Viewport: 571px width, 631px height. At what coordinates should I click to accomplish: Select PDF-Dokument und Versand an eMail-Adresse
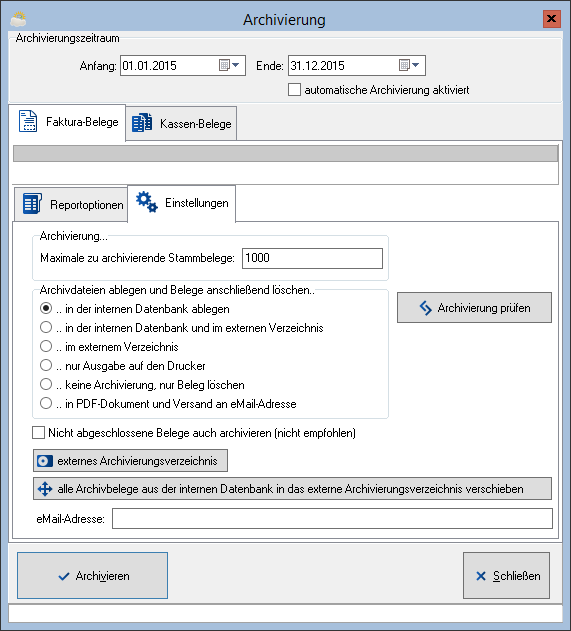[46, 403]
